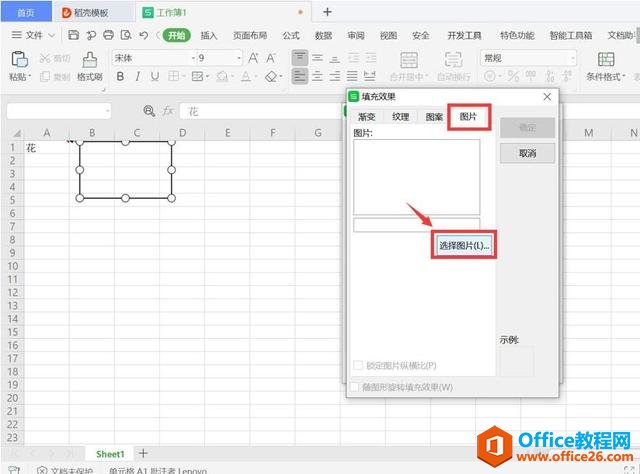Click the formula bar showing 花

(260, 111)
